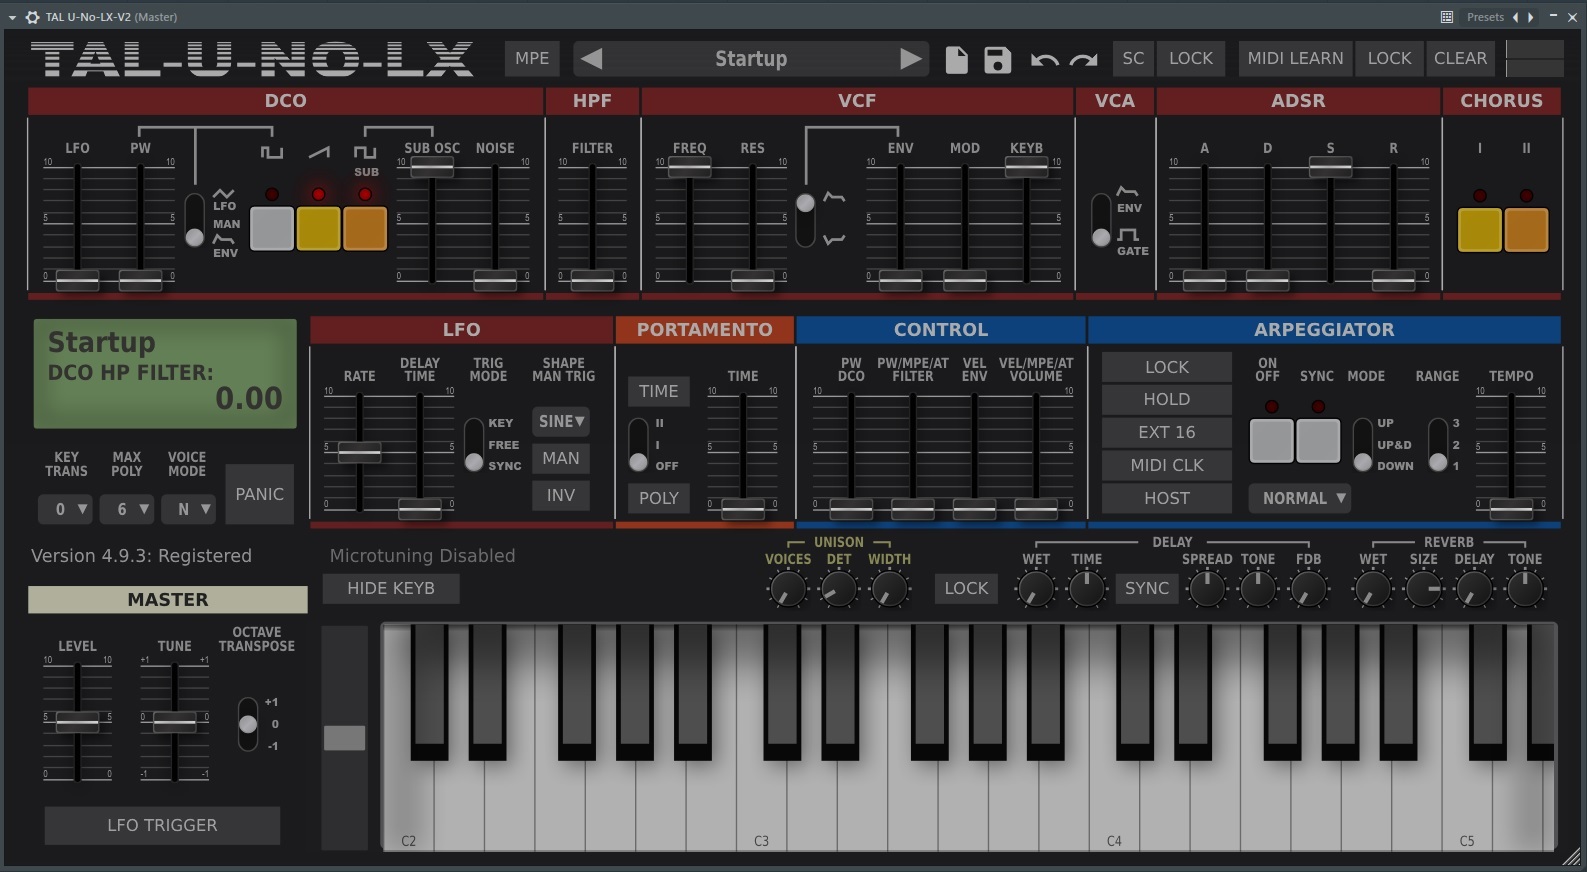Click delay SYNC button
Image resolution: width=1587 pixels, height=872 pixels.
(x=1146, y=588)
